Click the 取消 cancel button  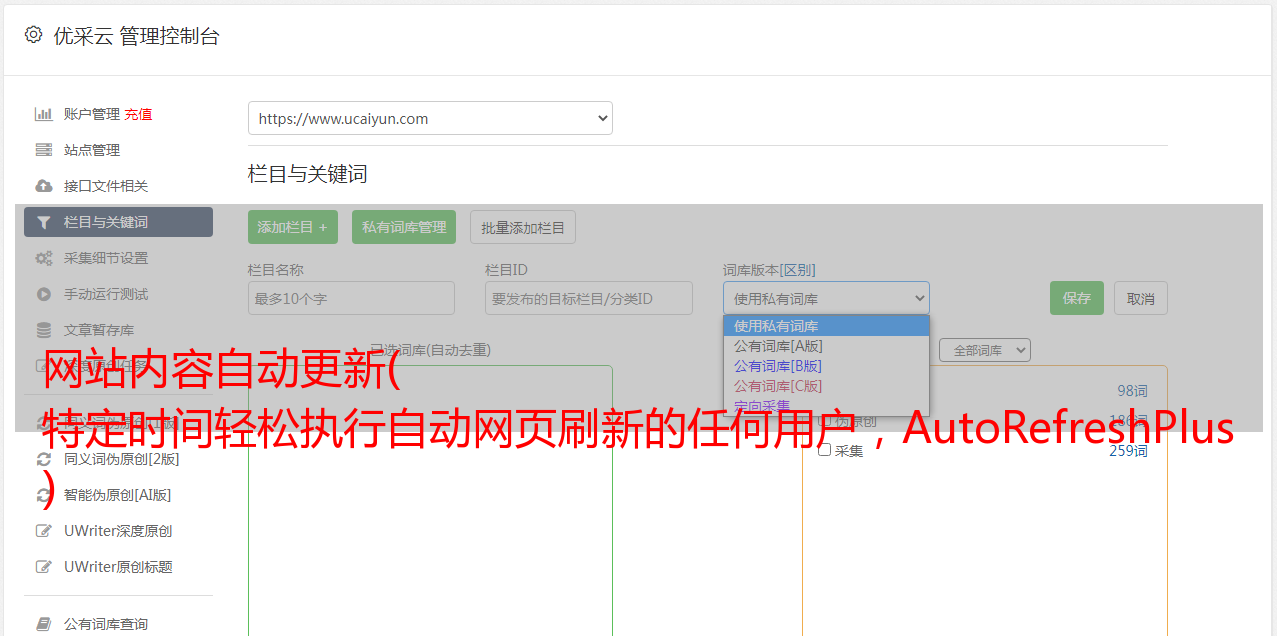(x=1141, y=298)
